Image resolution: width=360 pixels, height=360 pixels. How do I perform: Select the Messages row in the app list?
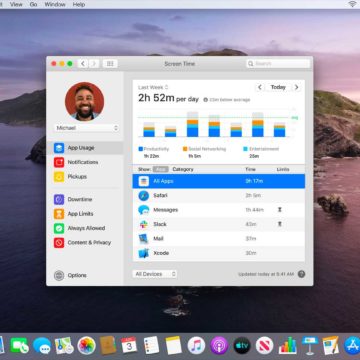(x=219, y=210)
